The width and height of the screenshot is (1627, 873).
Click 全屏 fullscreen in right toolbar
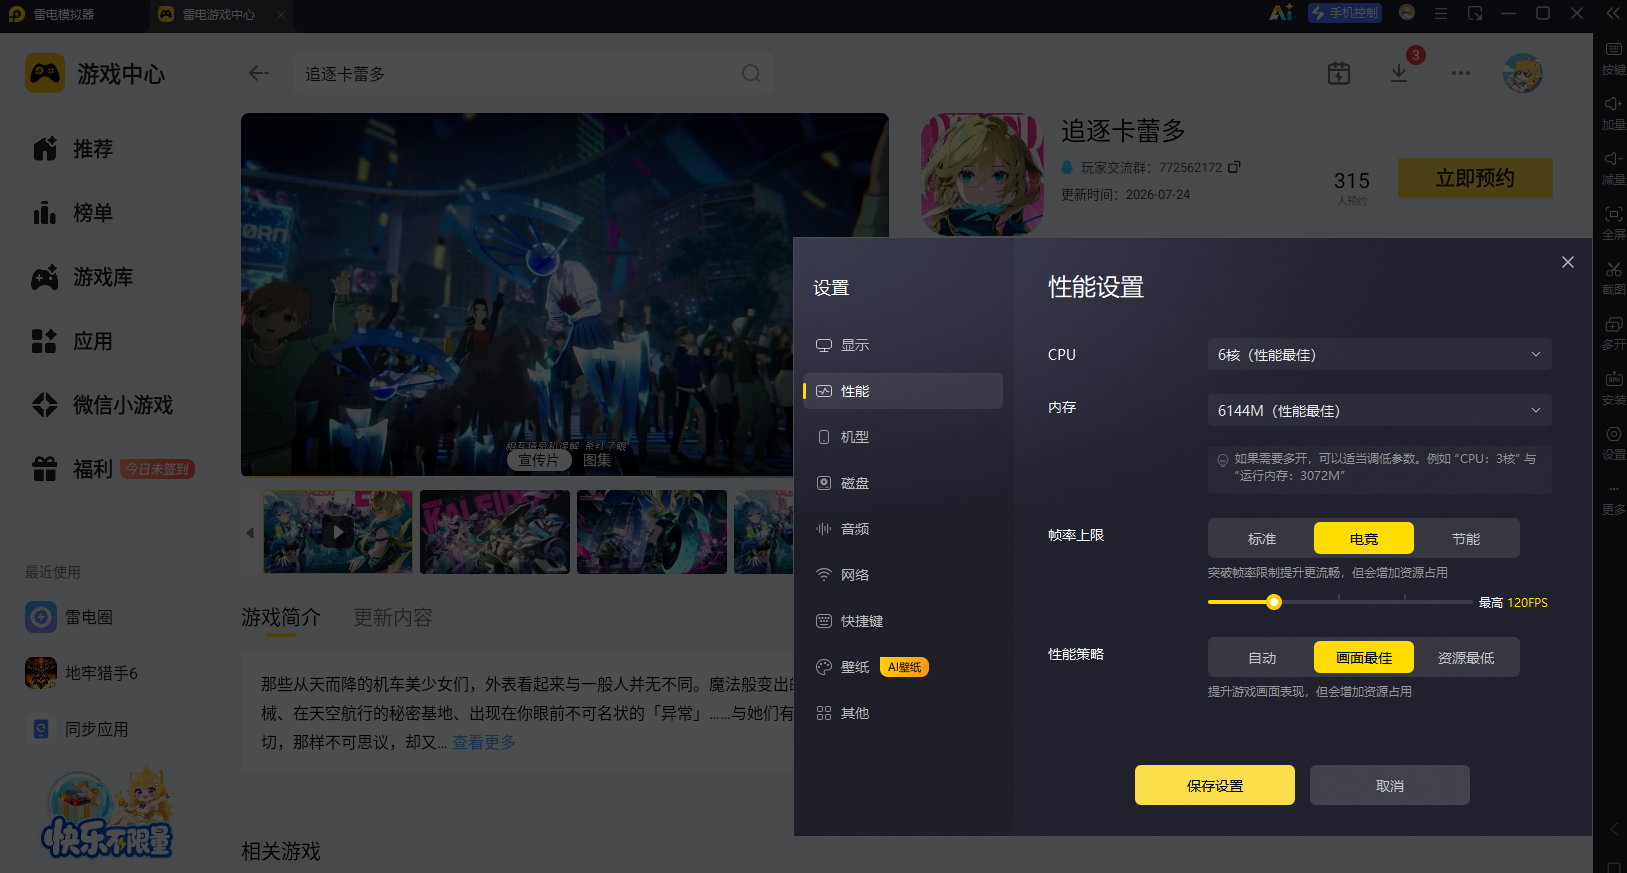1613,224
